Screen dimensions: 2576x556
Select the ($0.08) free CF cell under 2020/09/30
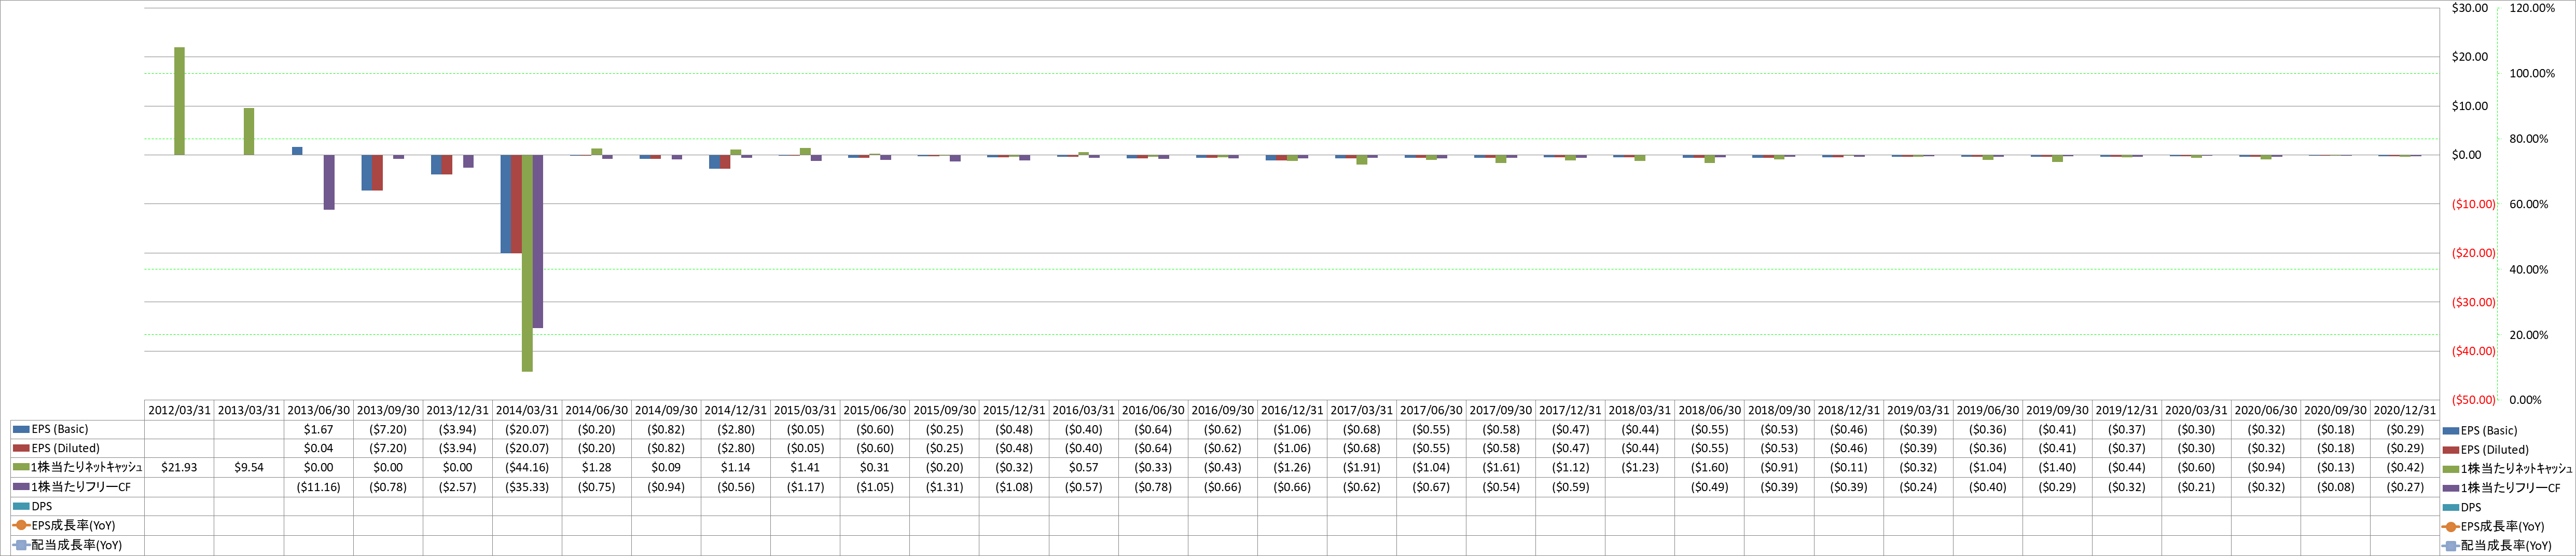(x=2335, y=487)
